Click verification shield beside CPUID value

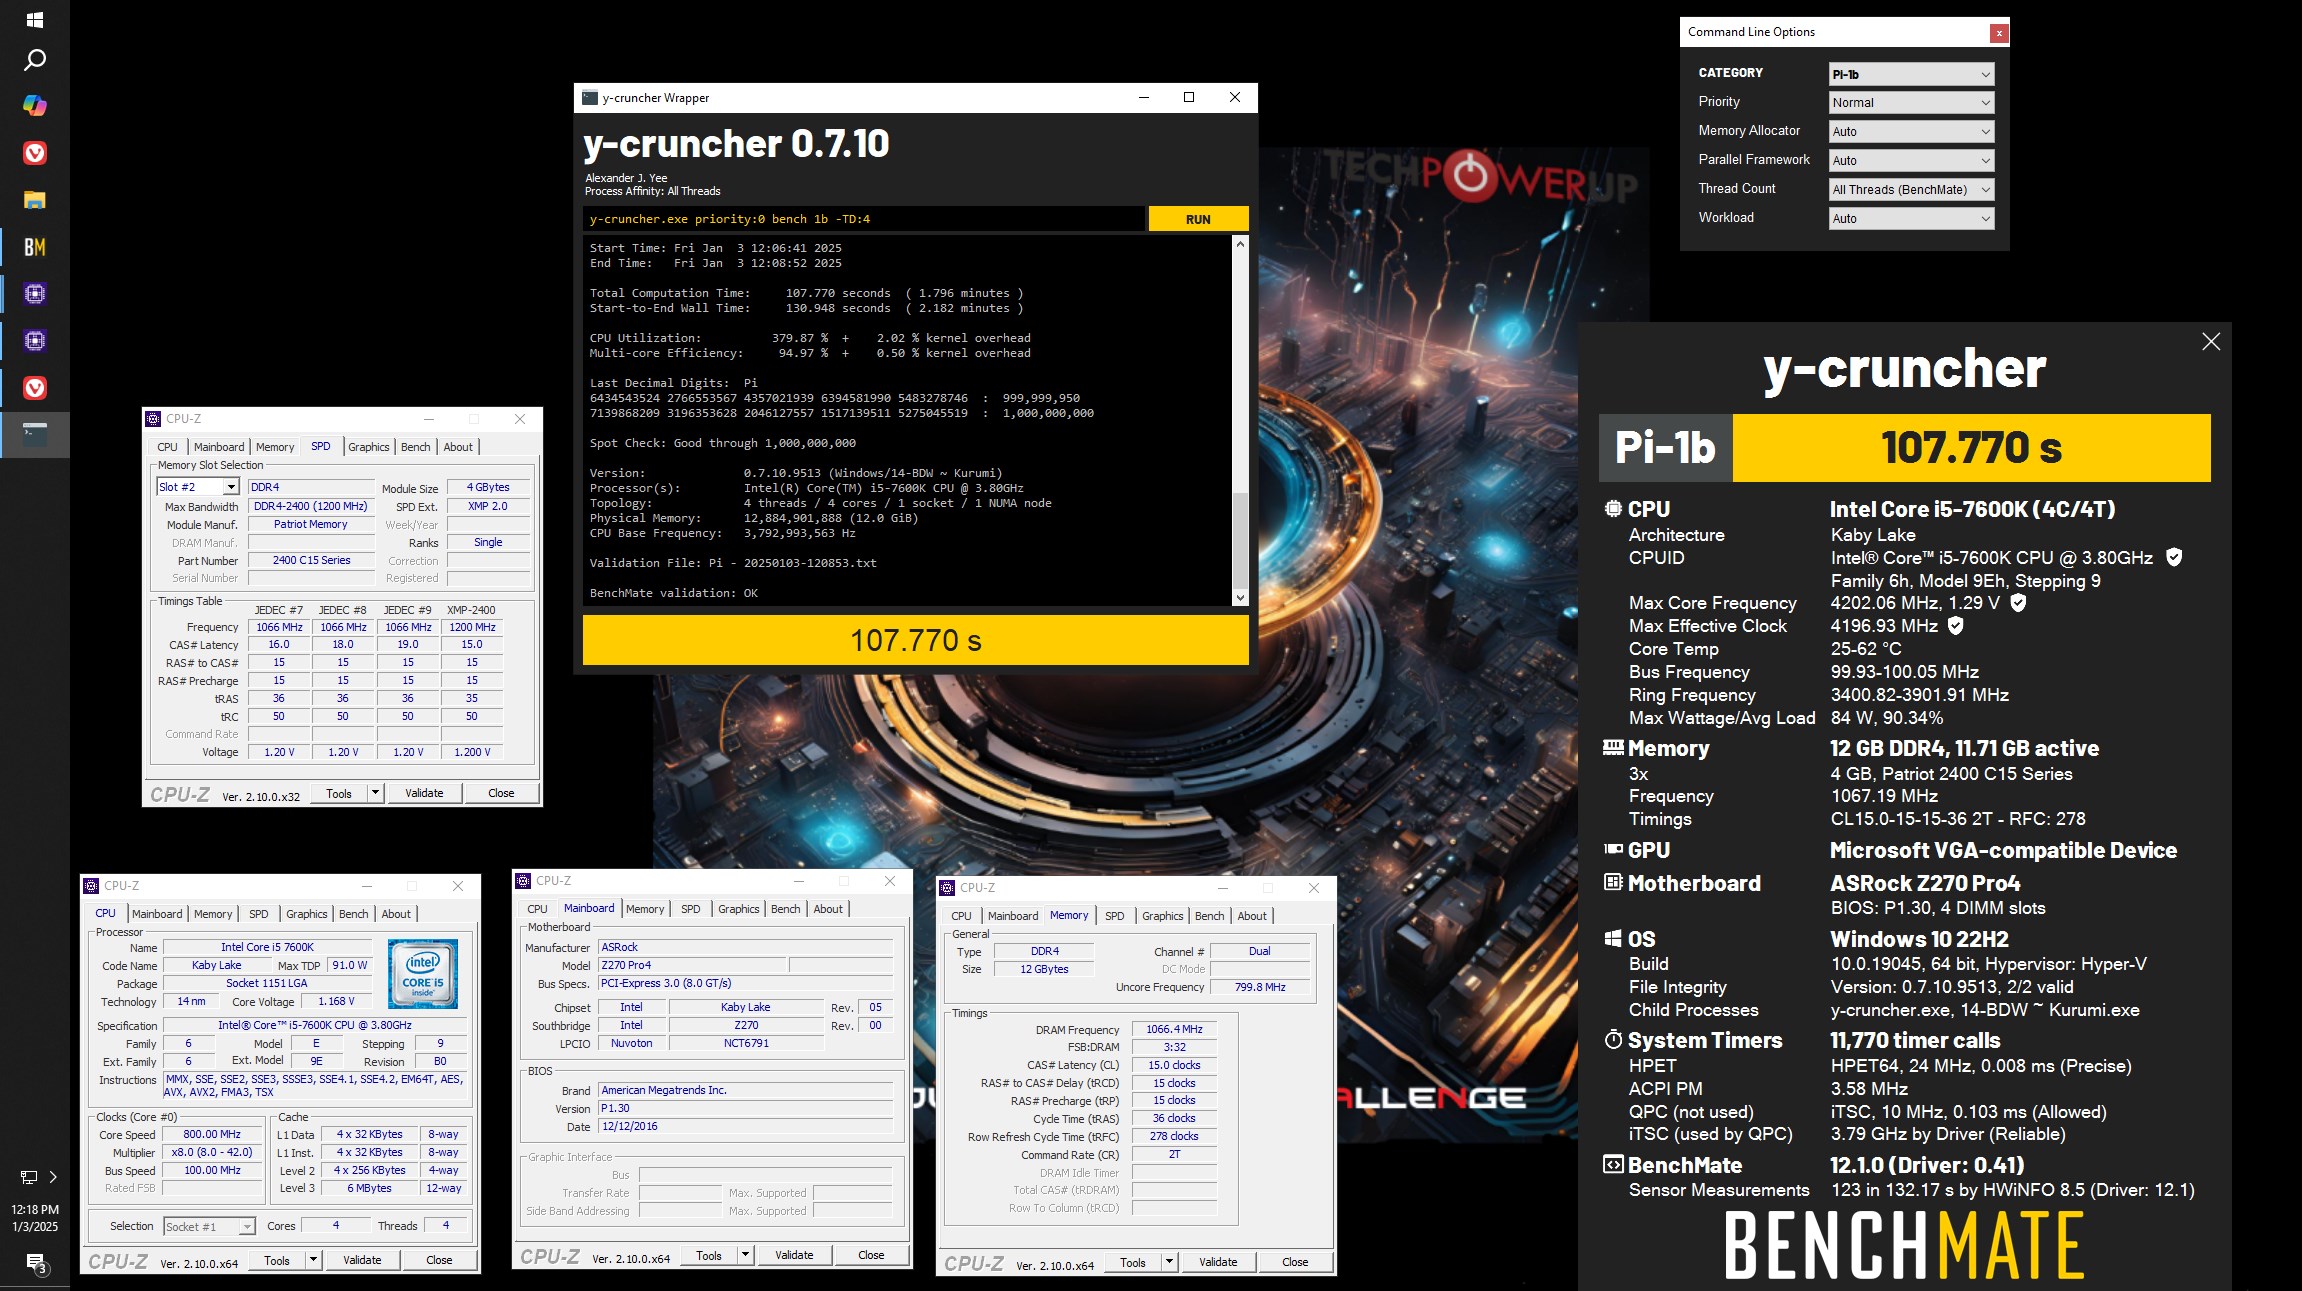click(2174, 557)
